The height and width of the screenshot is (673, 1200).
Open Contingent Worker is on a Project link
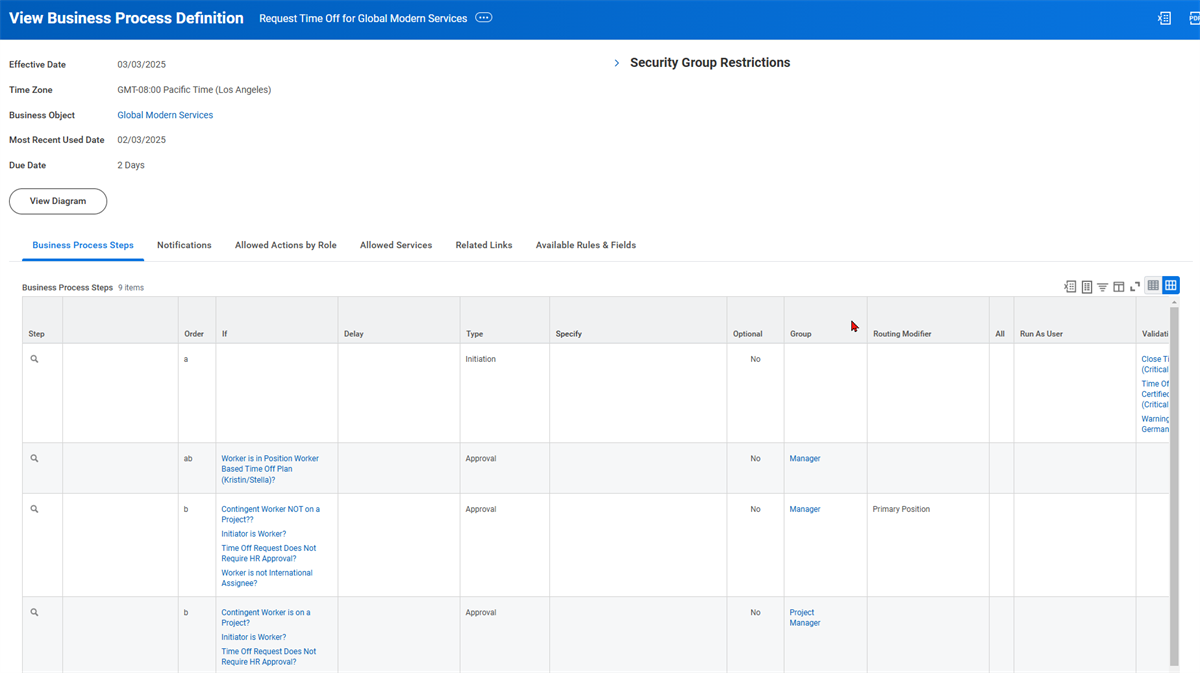click(266, 617)
